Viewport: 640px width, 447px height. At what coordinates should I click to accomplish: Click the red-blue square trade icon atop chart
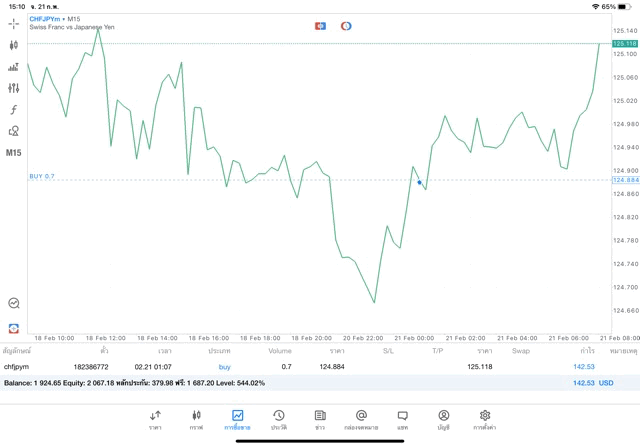coord(320,25)
